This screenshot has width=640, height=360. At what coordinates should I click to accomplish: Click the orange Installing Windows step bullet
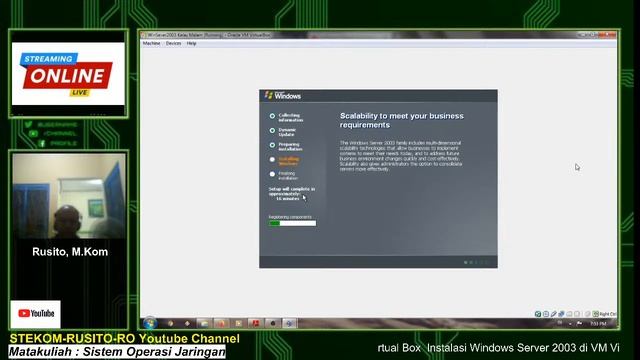(272, 160)
